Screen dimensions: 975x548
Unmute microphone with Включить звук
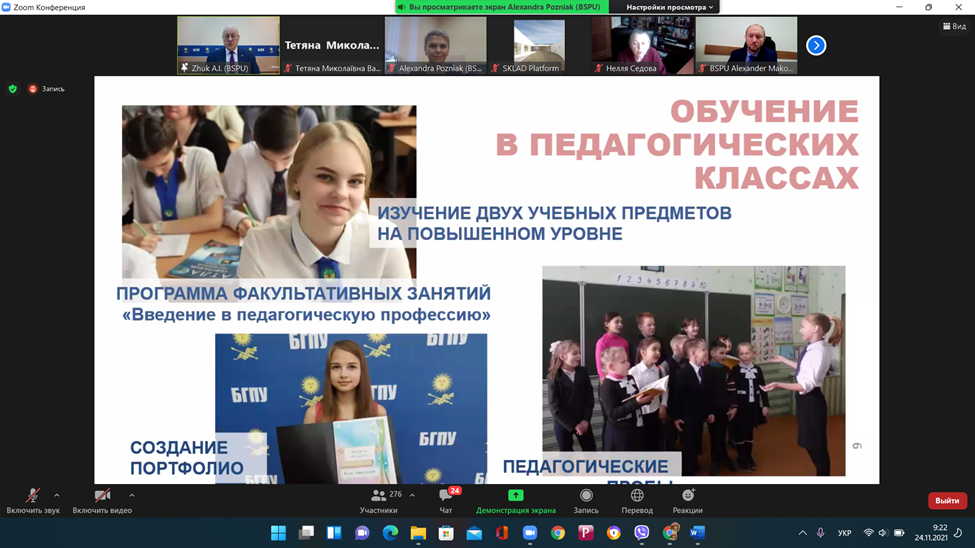coord(33,501)
